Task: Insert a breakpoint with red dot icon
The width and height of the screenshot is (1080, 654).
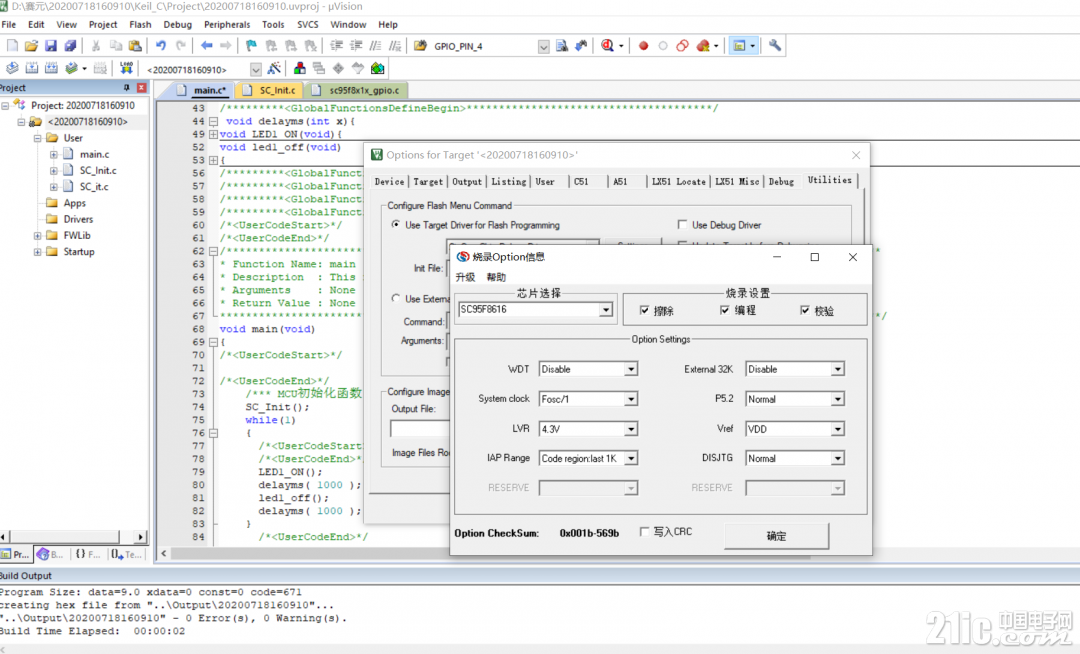Action: [x=643, y=46]
